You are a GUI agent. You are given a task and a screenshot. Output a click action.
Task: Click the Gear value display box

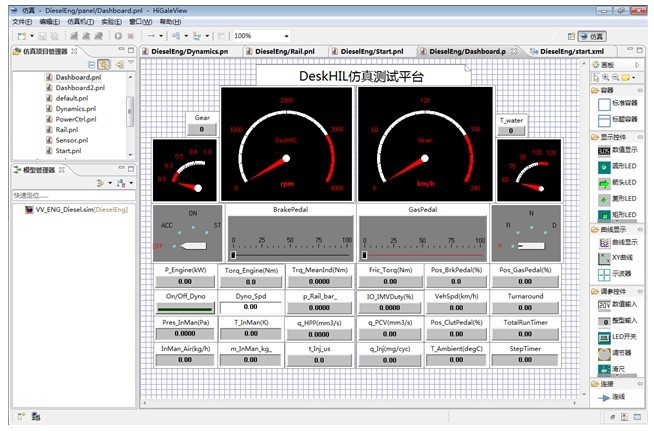[201, 129]
